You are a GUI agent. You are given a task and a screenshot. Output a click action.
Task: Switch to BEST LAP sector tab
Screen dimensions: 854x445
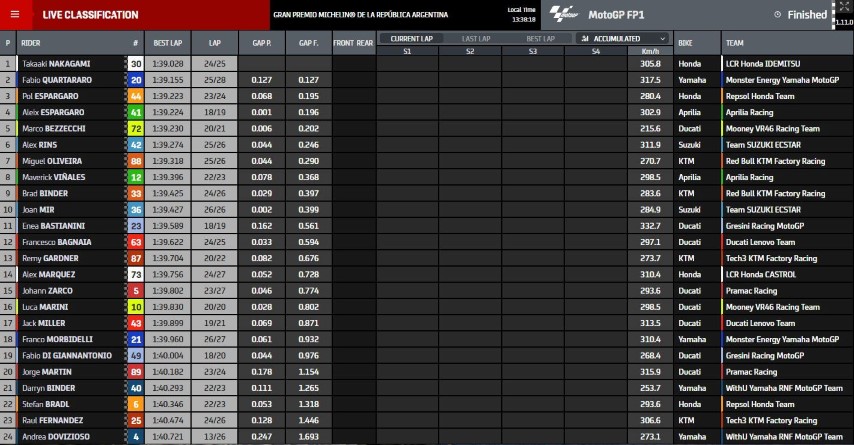click(540, 39)
